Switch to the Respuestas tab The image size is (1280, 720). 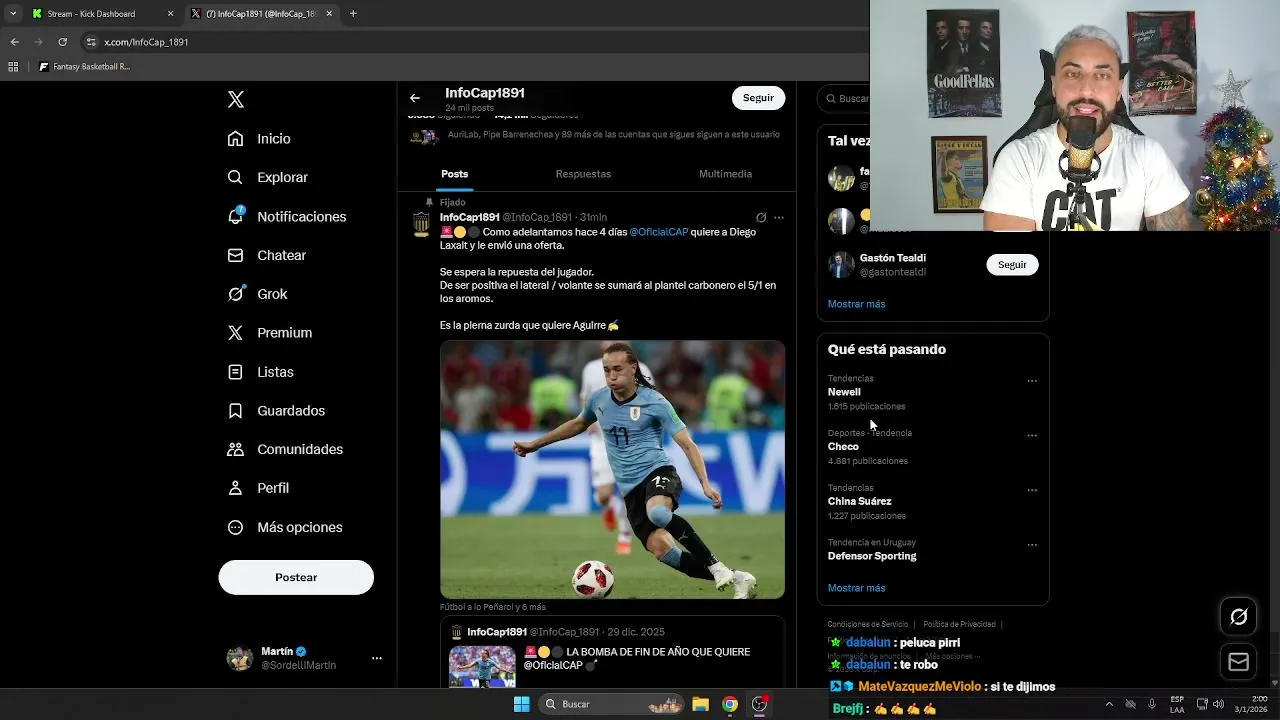tap(583, 174)
